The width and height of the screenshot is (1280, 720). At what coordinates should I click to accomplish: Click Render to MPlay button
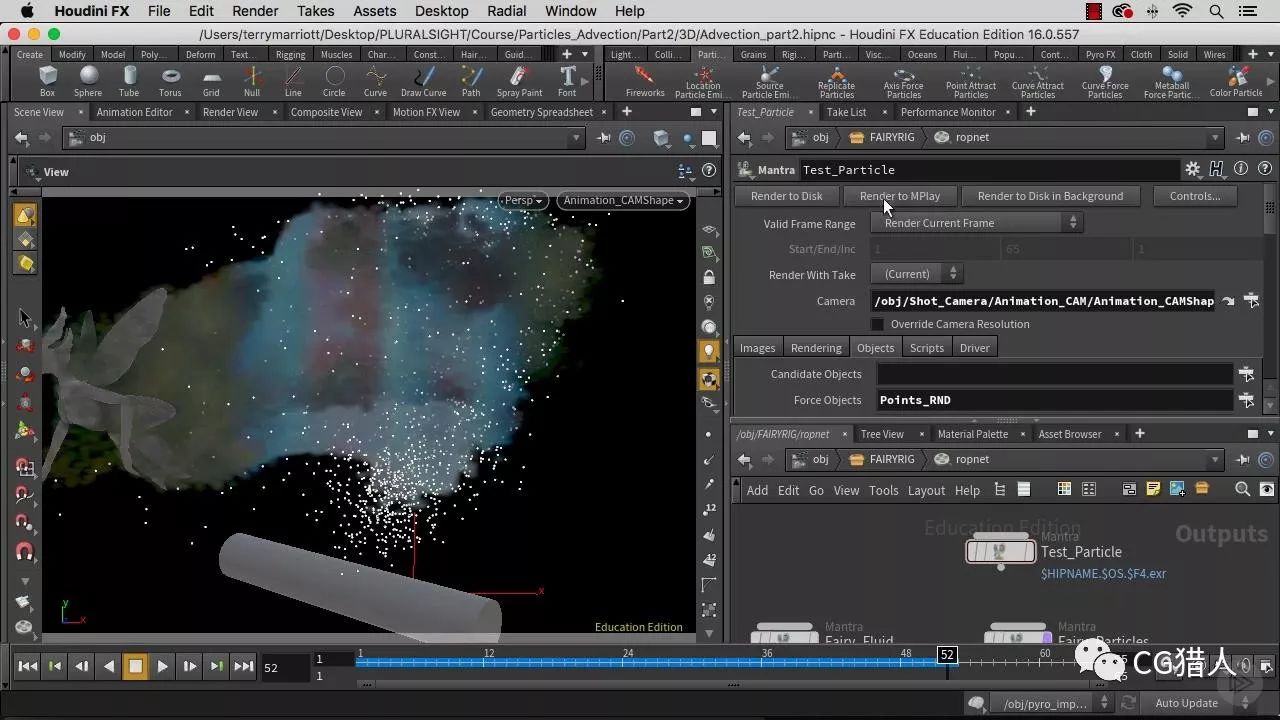tap(900, 196)
